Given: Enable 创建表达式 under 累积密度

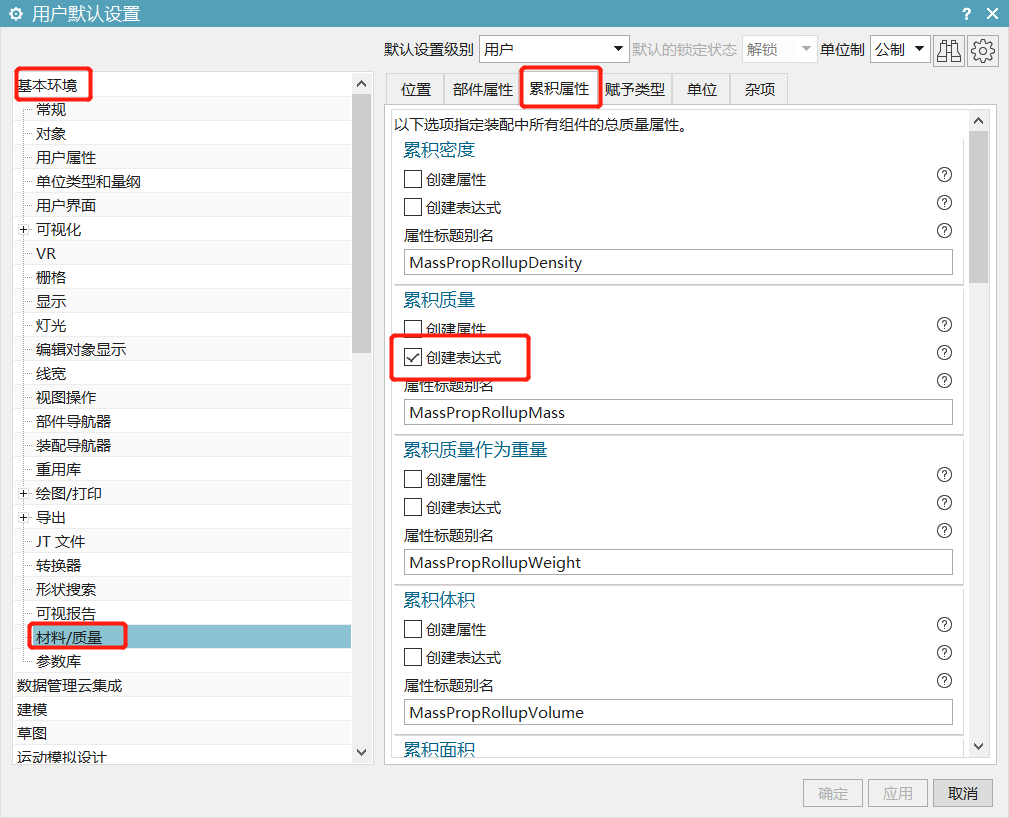Looking at the screenshot, I should coord(412,207).
